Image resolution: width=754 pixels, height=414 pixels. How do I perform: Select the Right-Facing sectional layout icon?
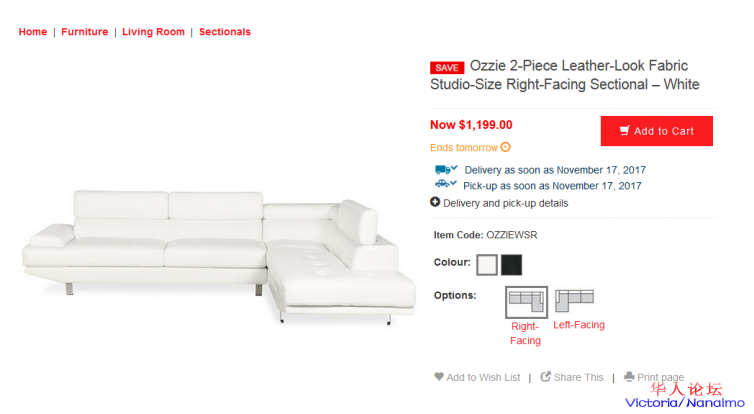coord(526,300)
